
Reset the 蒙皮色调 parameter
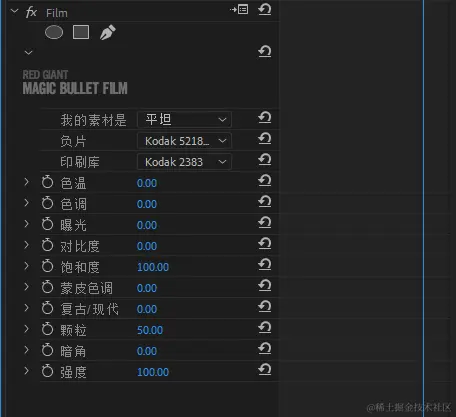point(265,286)
